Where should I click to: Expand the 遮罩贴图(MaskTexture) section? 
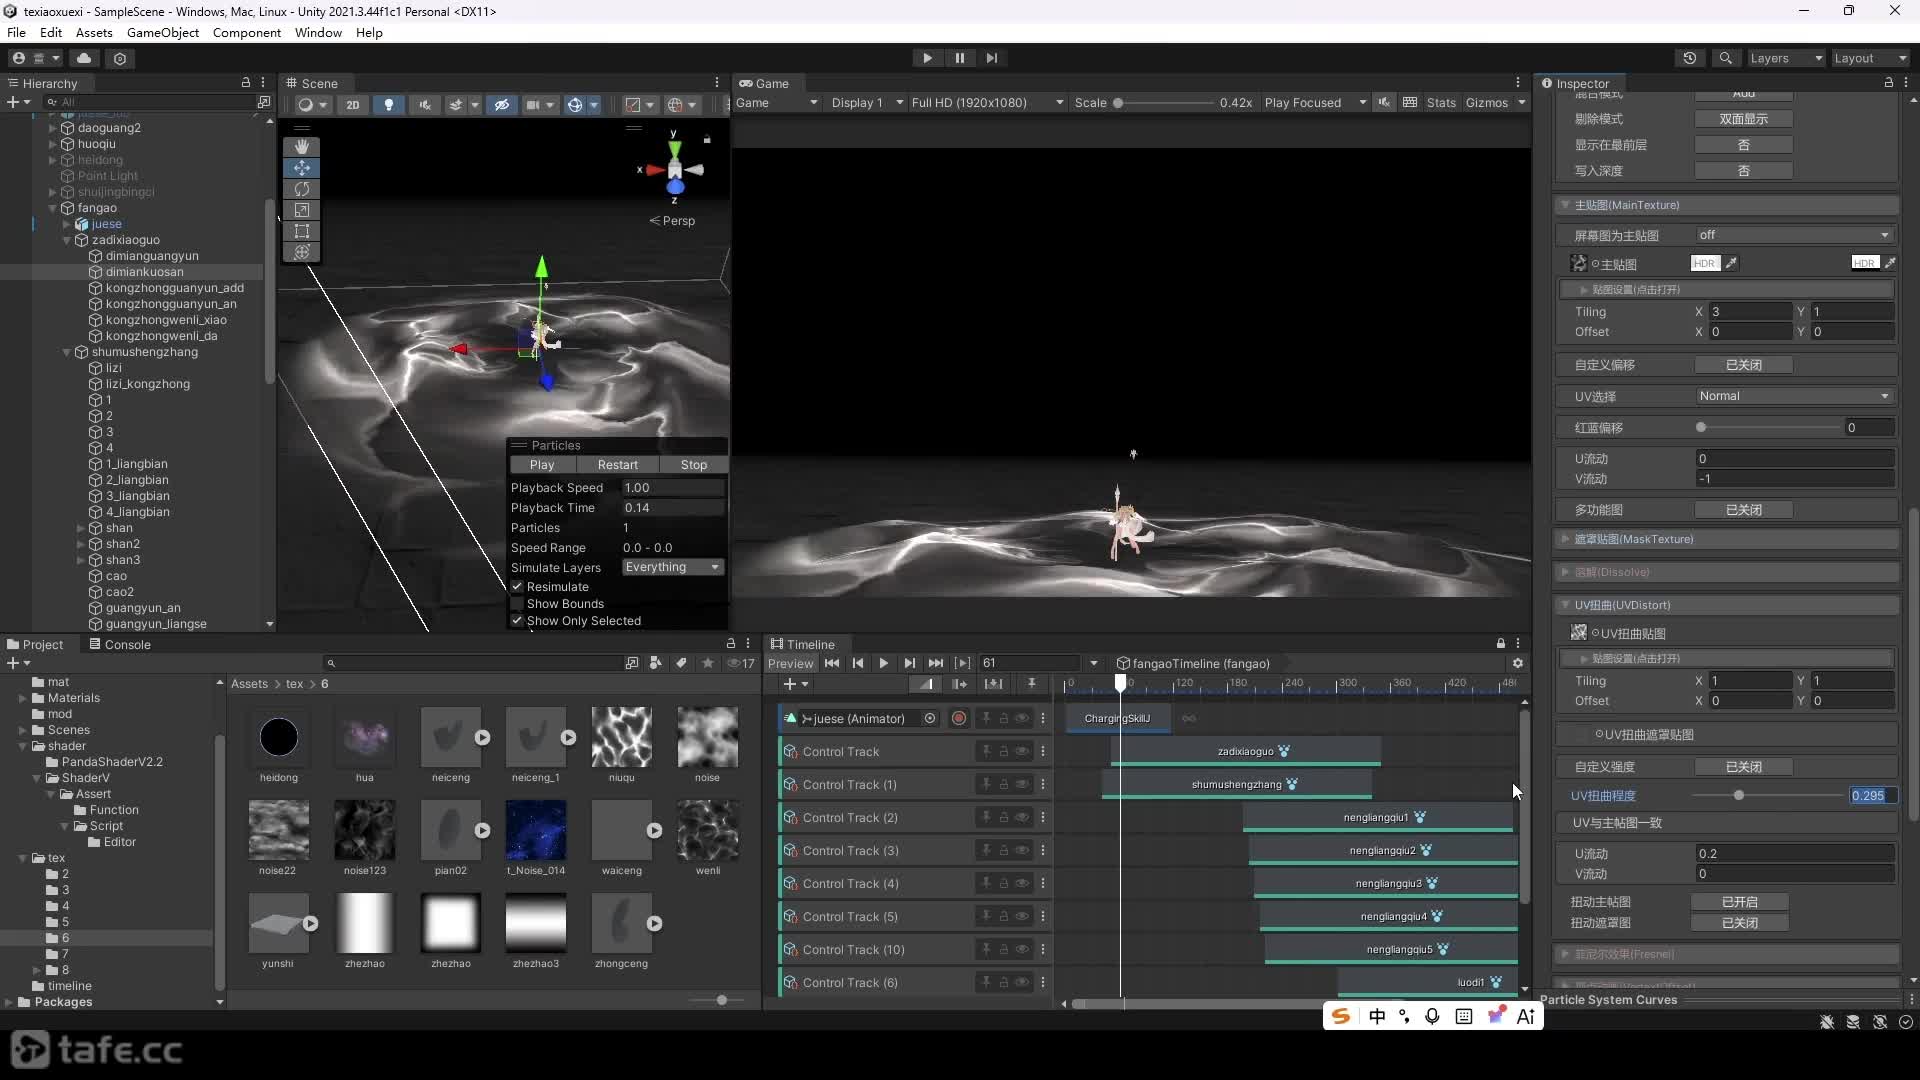click(1565, 539)
